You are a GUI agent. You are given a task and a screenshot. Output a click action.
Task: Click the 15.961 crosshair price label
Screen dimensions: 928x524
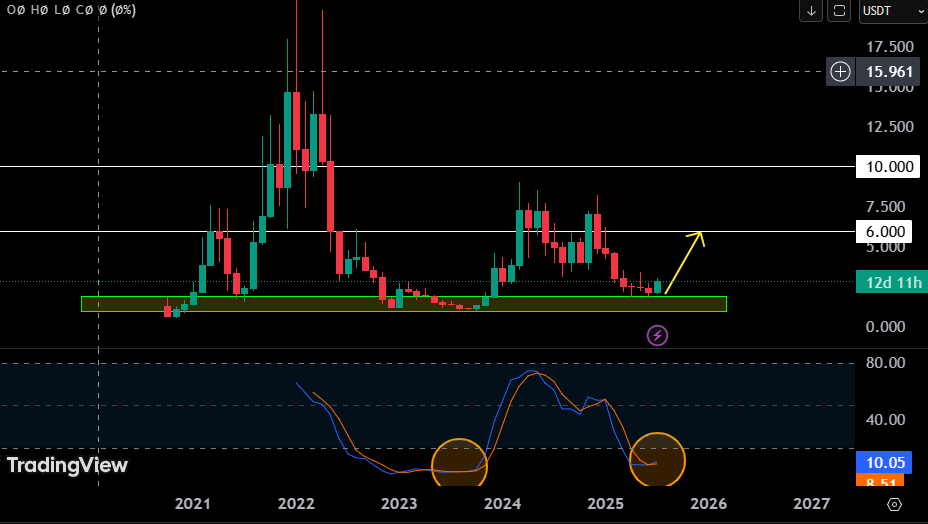(889, 72)
